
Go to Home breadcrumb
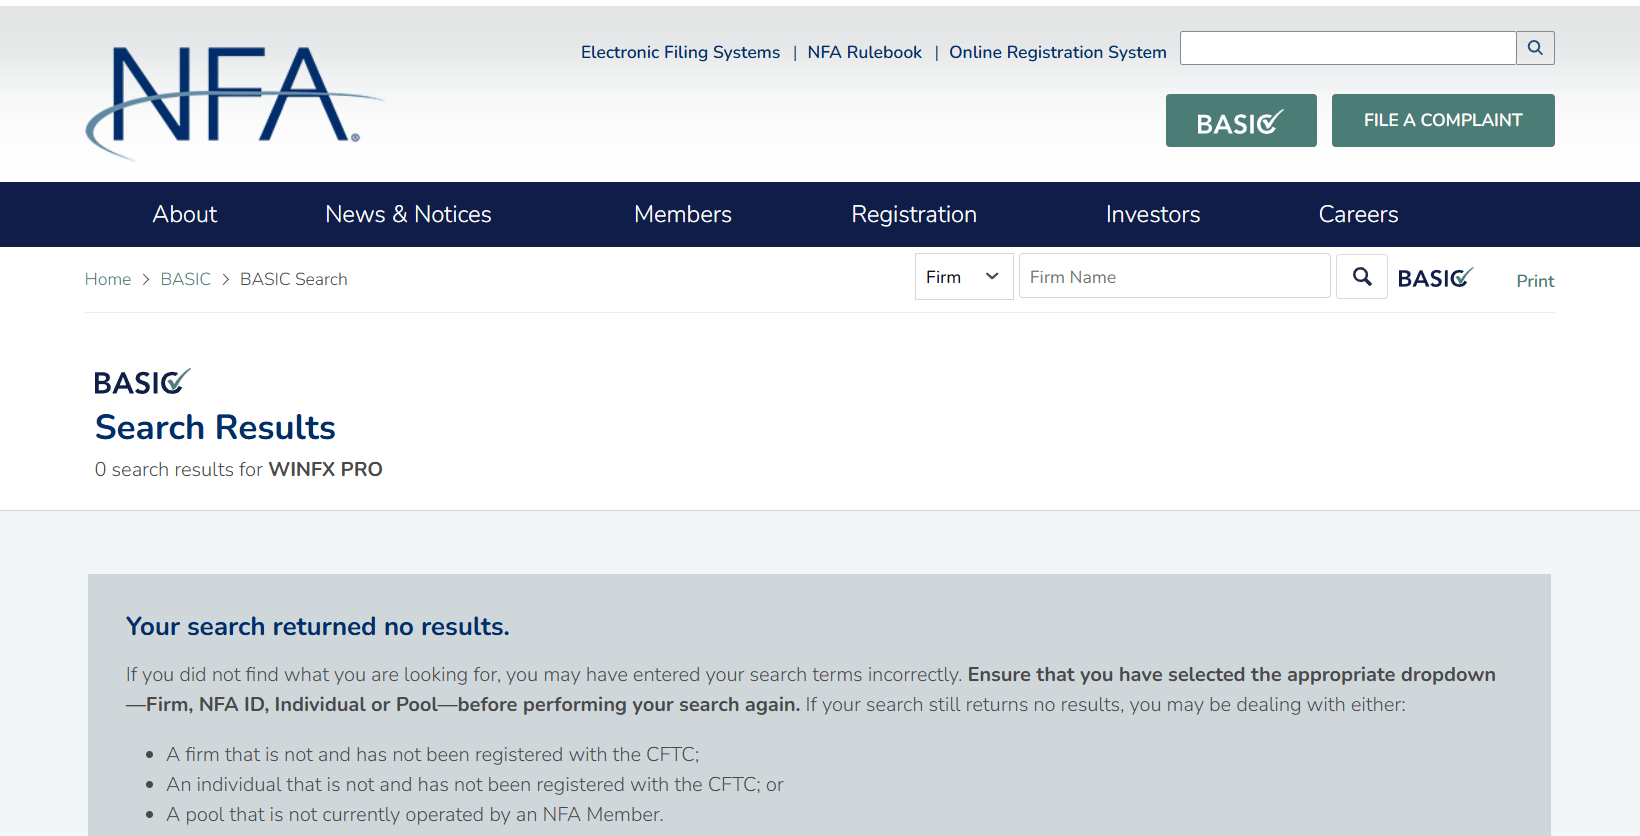pyautogui.click(x=108, y=279)
